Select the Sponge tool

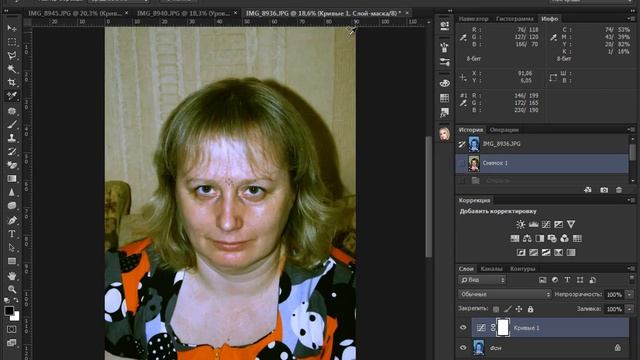[12, 205]
